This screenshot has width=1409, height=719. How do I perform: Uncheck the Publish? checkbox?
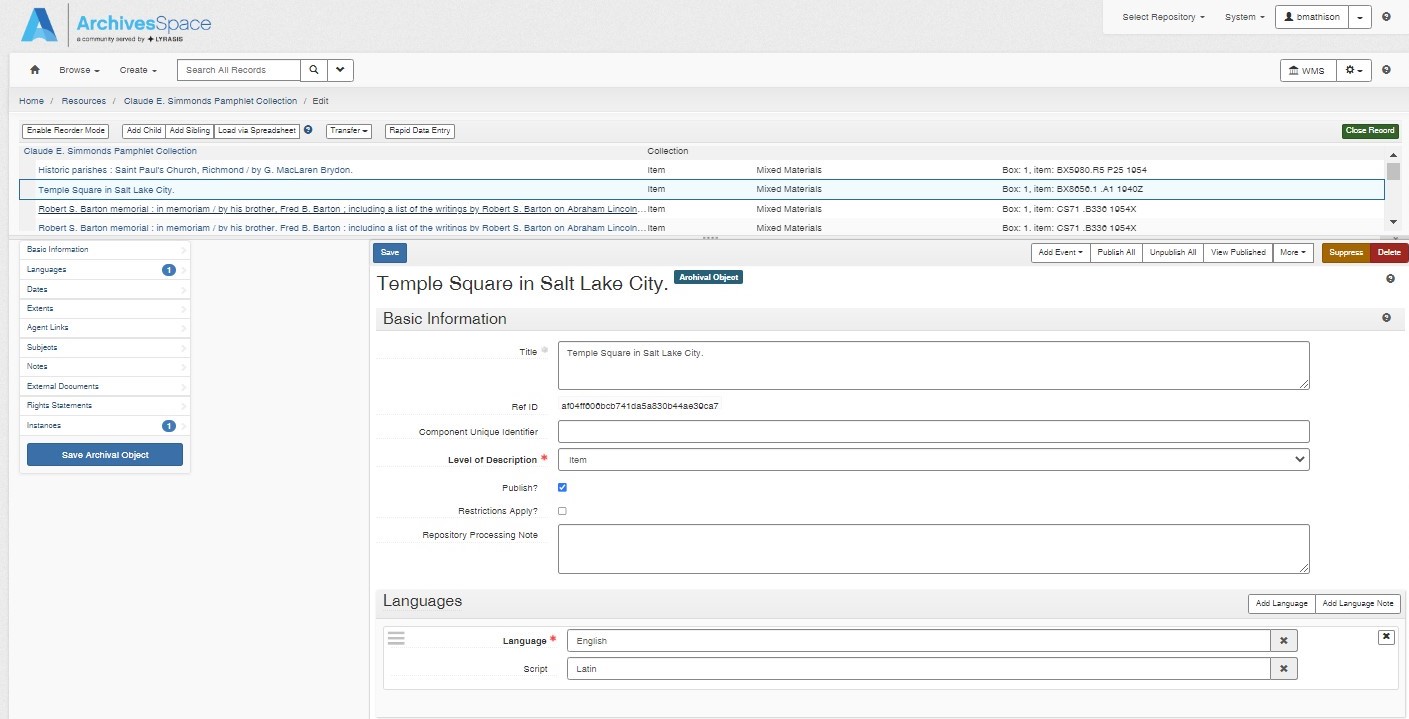[562, 487]
